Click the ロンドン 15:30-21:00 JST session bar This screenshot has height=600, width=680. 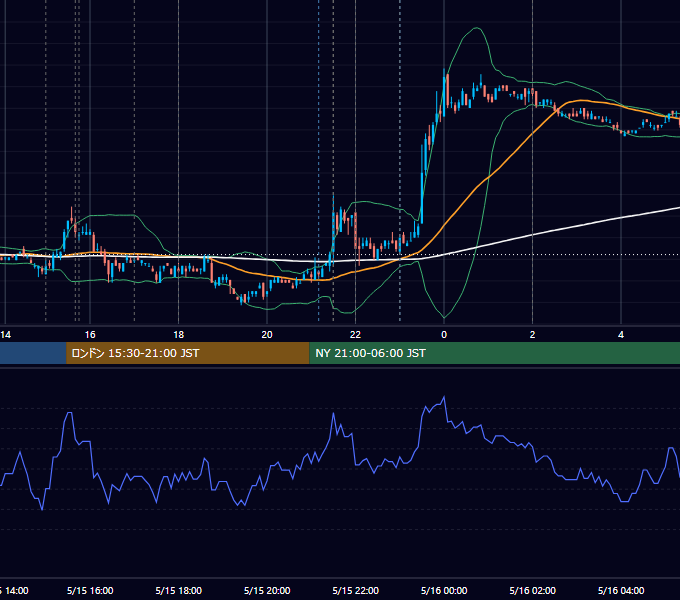(x=187, y=353)
